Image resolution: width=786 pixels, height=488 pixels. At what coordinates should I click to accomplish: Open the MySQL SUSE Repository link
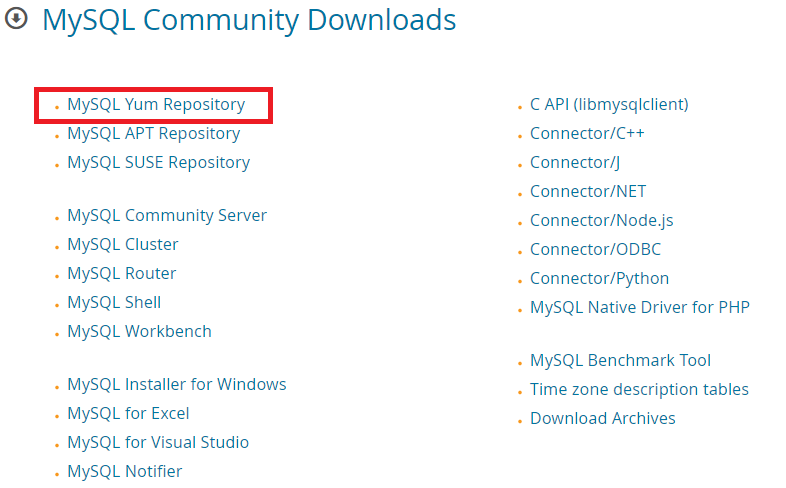pyautogui.click(x=158, y=163)
